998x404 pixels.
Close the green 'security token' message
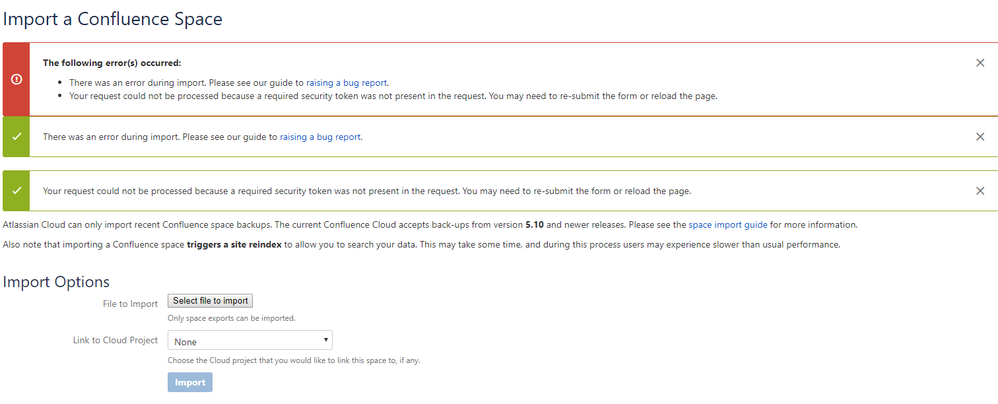coord(980,191)
